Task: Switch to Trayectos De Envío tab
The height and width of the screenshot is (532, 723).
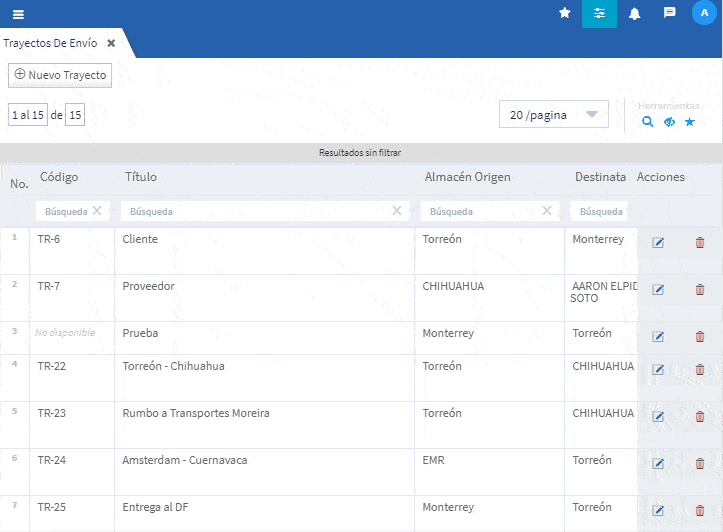Action: (x=50, y=43)
